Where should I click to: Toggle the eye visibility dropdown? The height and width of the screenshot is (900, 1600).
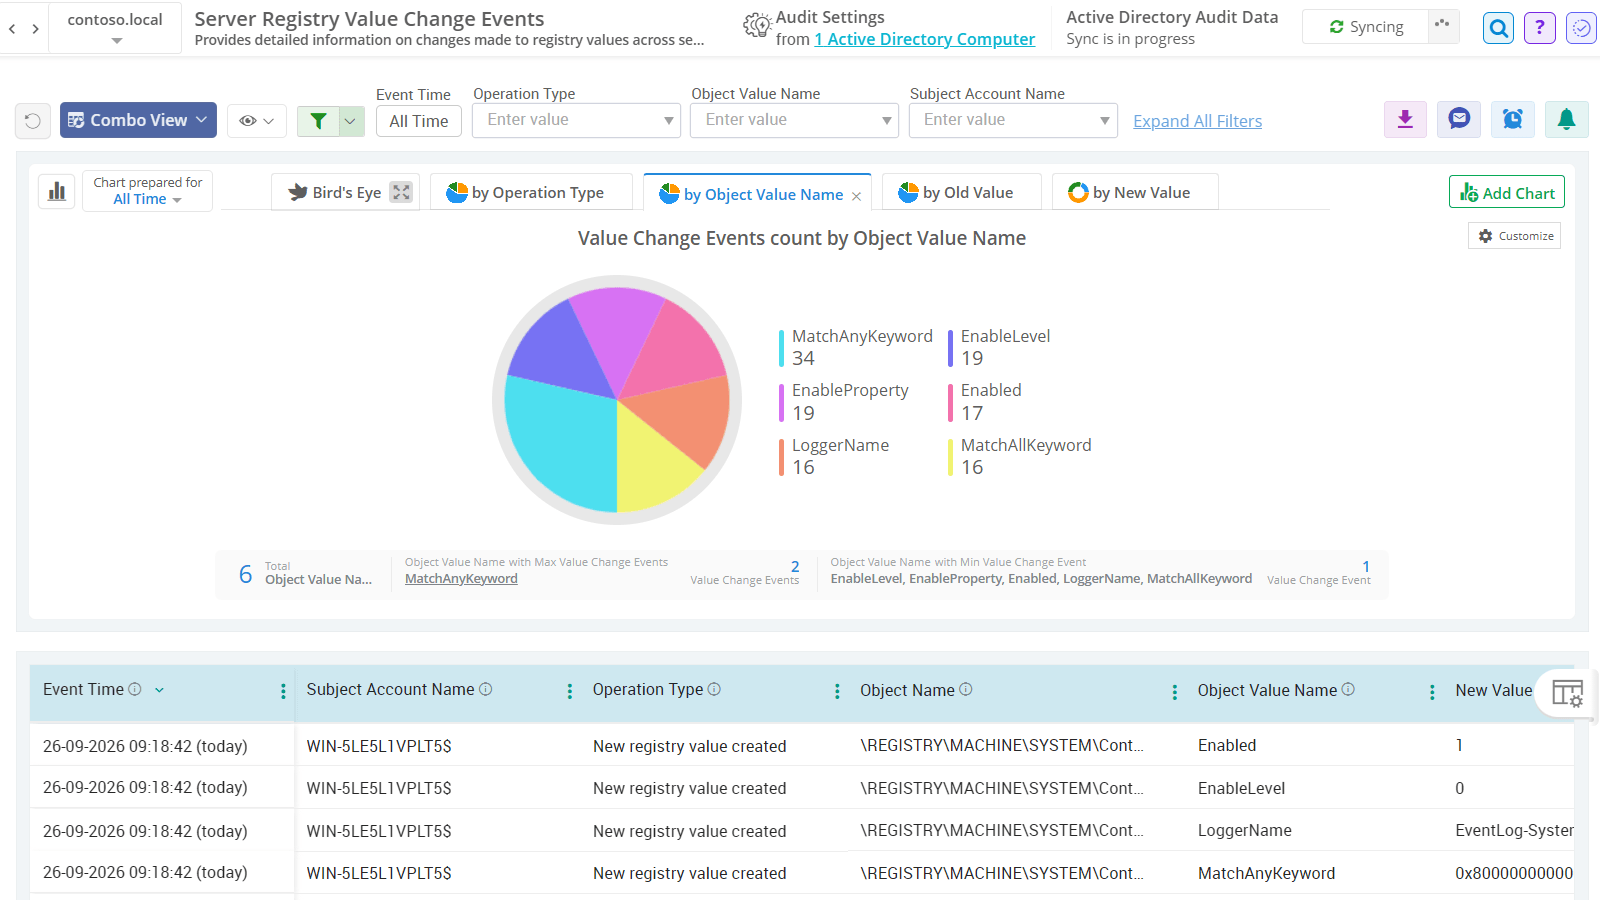(x=257, y=121)
